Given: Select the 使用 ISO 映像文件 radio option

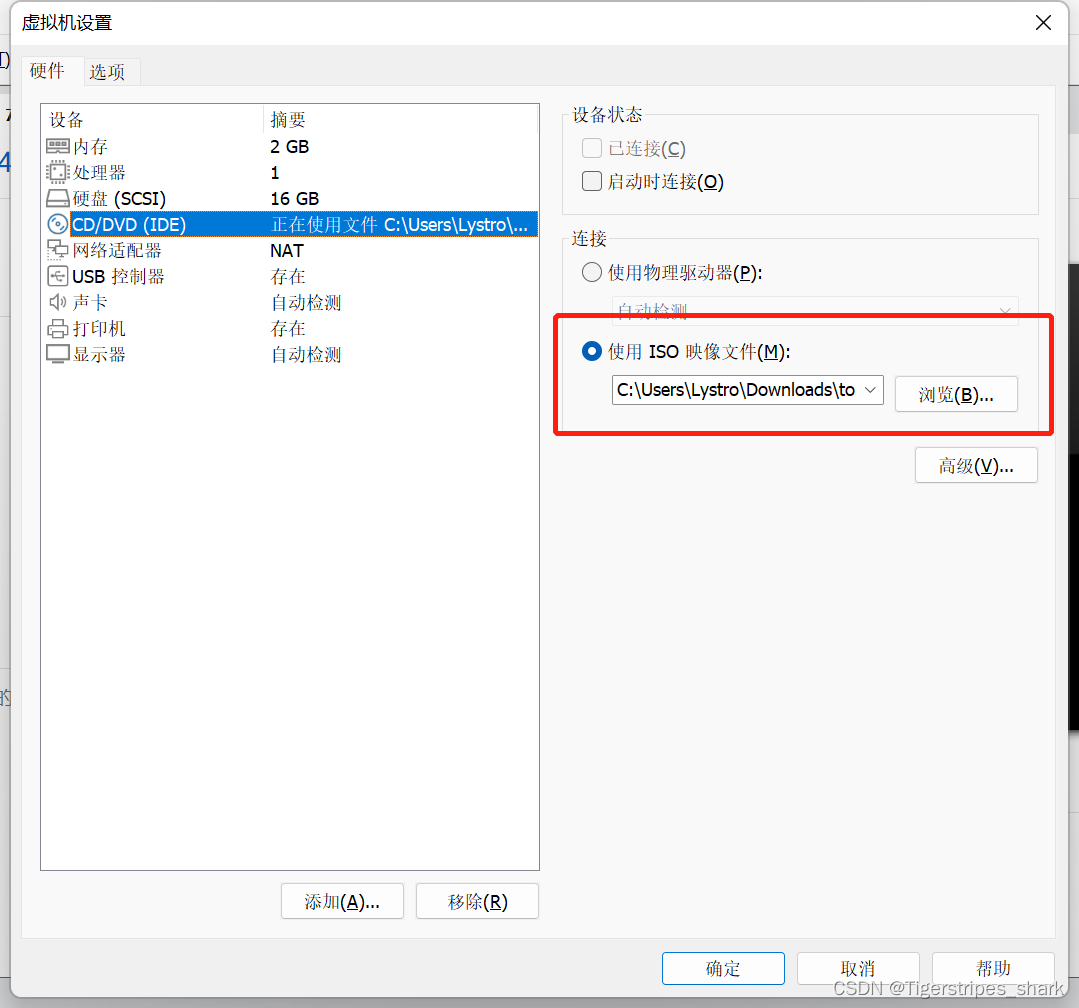Looking at the screenshot, I should pos(591,351).
